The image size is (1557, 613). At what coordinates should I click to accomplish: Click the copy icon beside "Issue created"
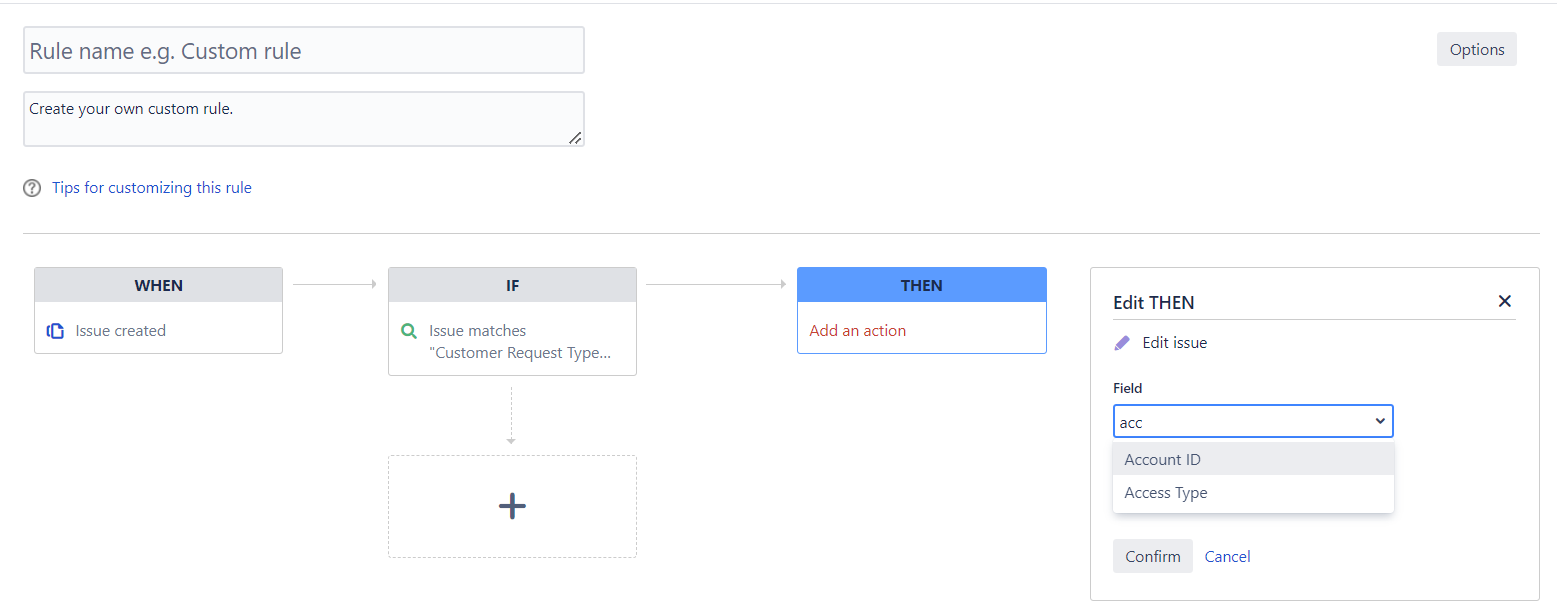pos(56,330)
